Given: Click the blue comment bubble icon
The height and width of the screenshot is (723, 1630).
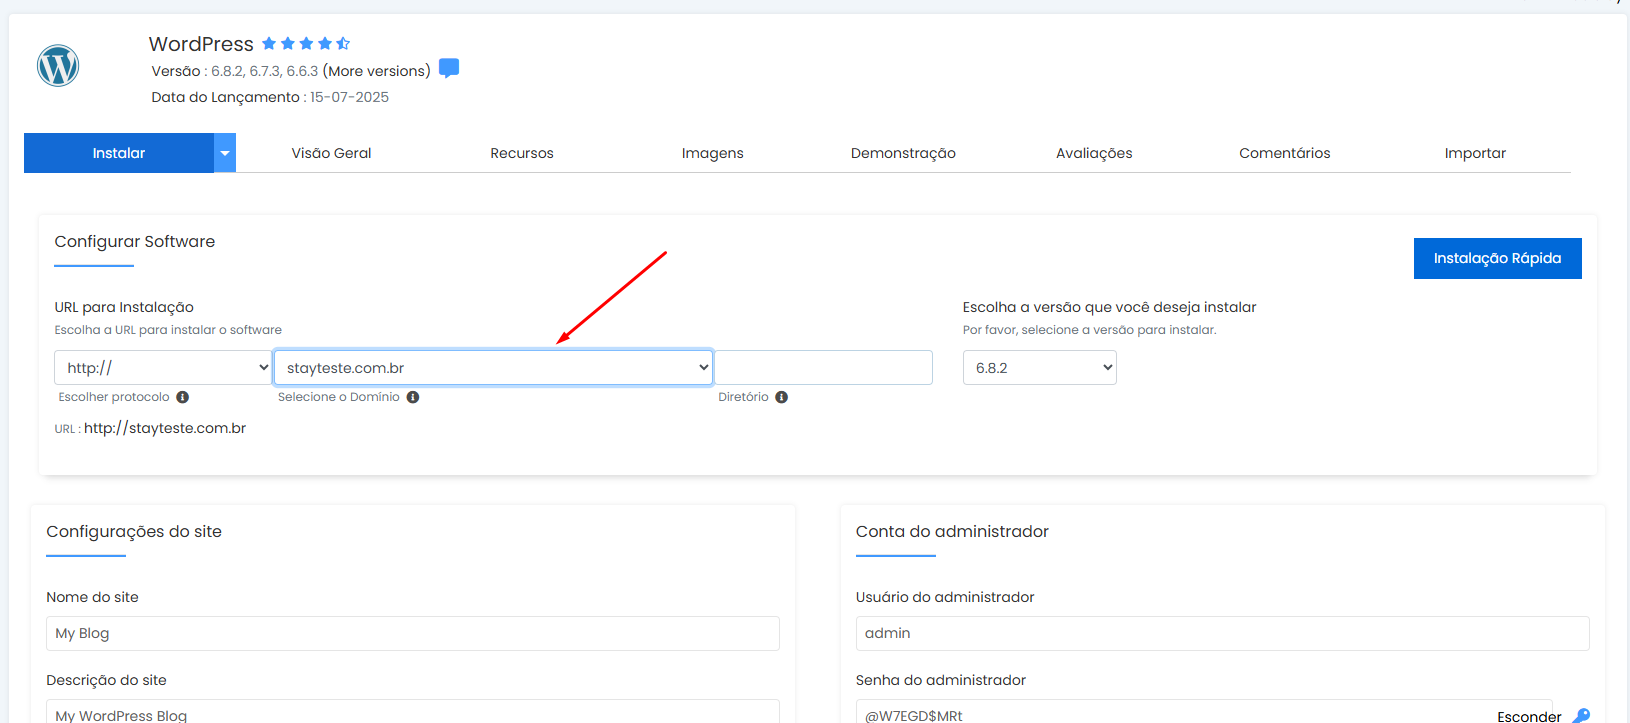Looking at the screenshot, I should pos(449,68).
